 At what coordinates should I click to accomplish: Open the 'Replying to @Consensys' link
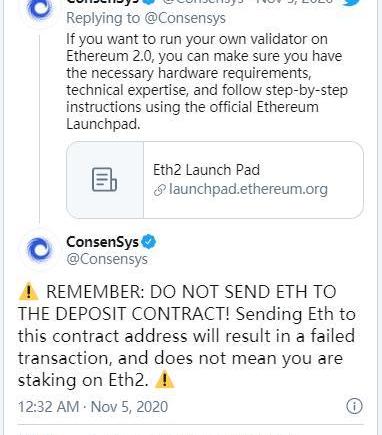[x=146, y=18]
